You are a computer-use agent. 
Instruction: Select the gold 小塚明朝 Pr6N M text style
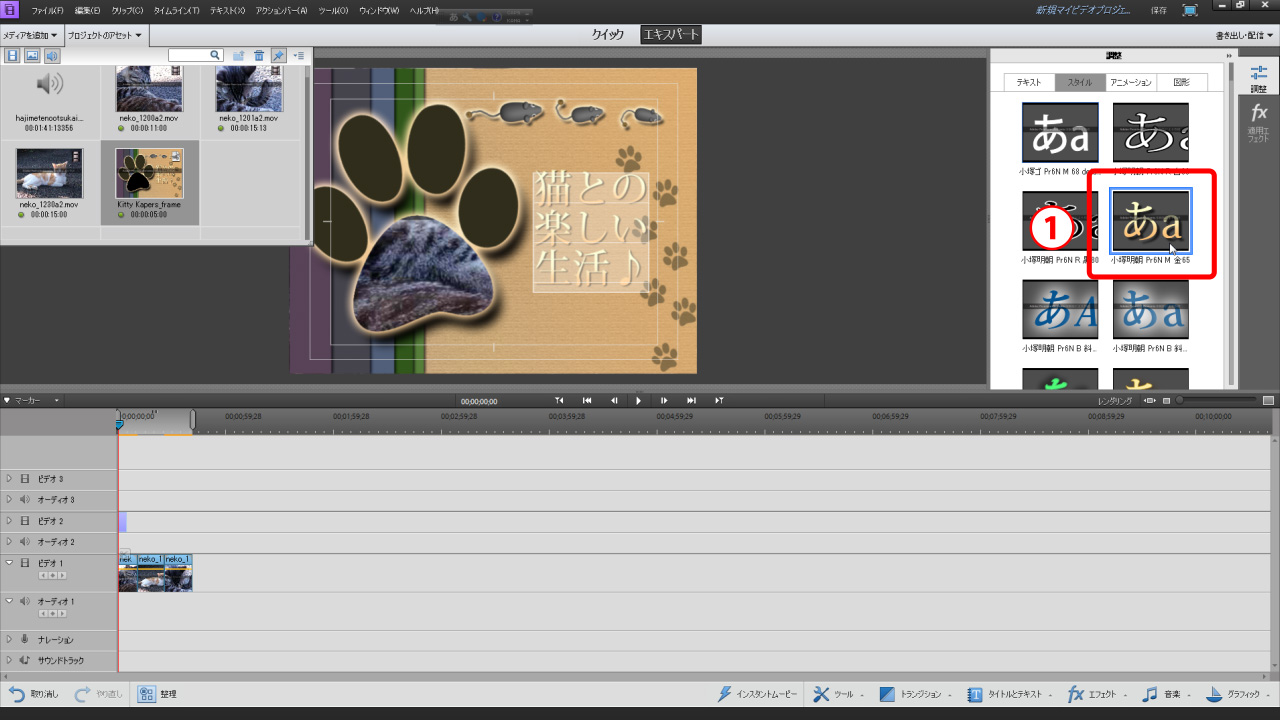tap(1150, 222)
